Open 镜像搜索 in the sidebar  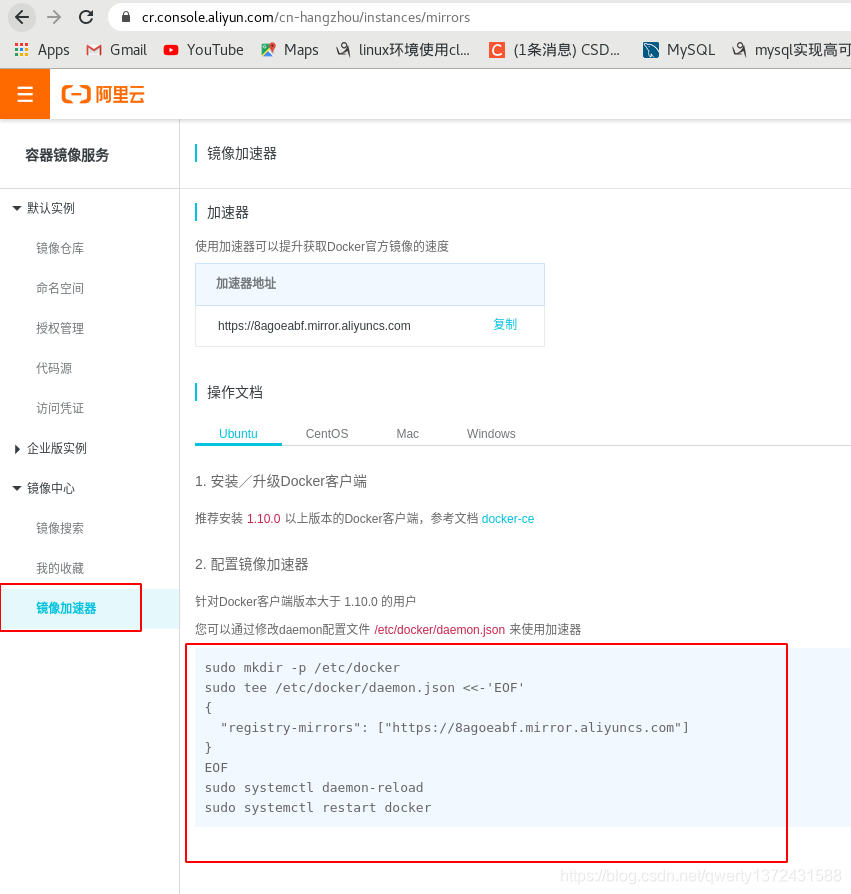click(60, 528)
